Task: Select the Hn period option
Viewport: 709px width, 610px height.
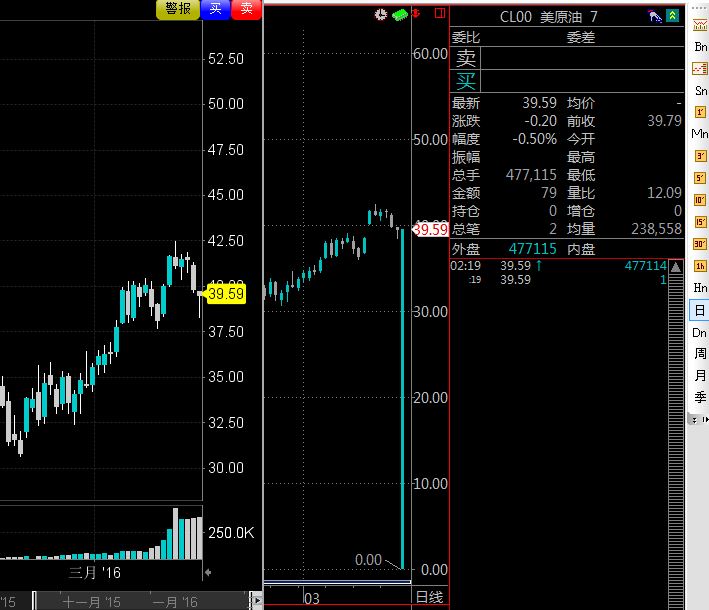Action: coord(700,288)
